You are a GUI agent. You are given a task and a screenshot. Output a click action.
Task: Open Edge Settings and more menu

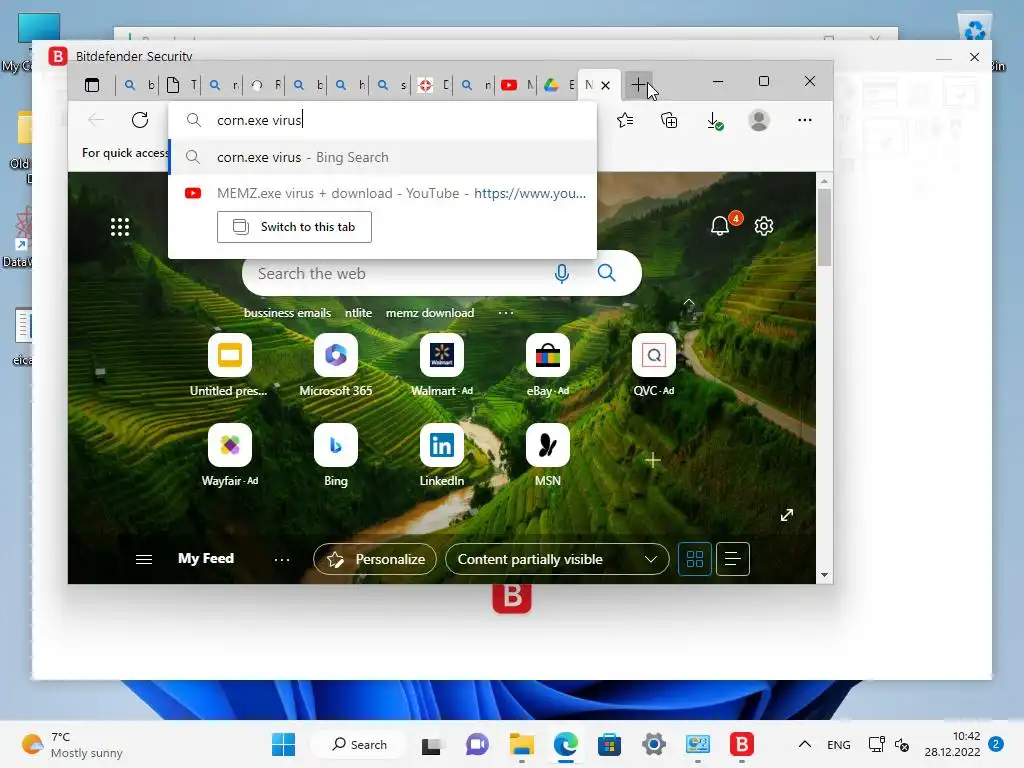(x=805, y=120)
